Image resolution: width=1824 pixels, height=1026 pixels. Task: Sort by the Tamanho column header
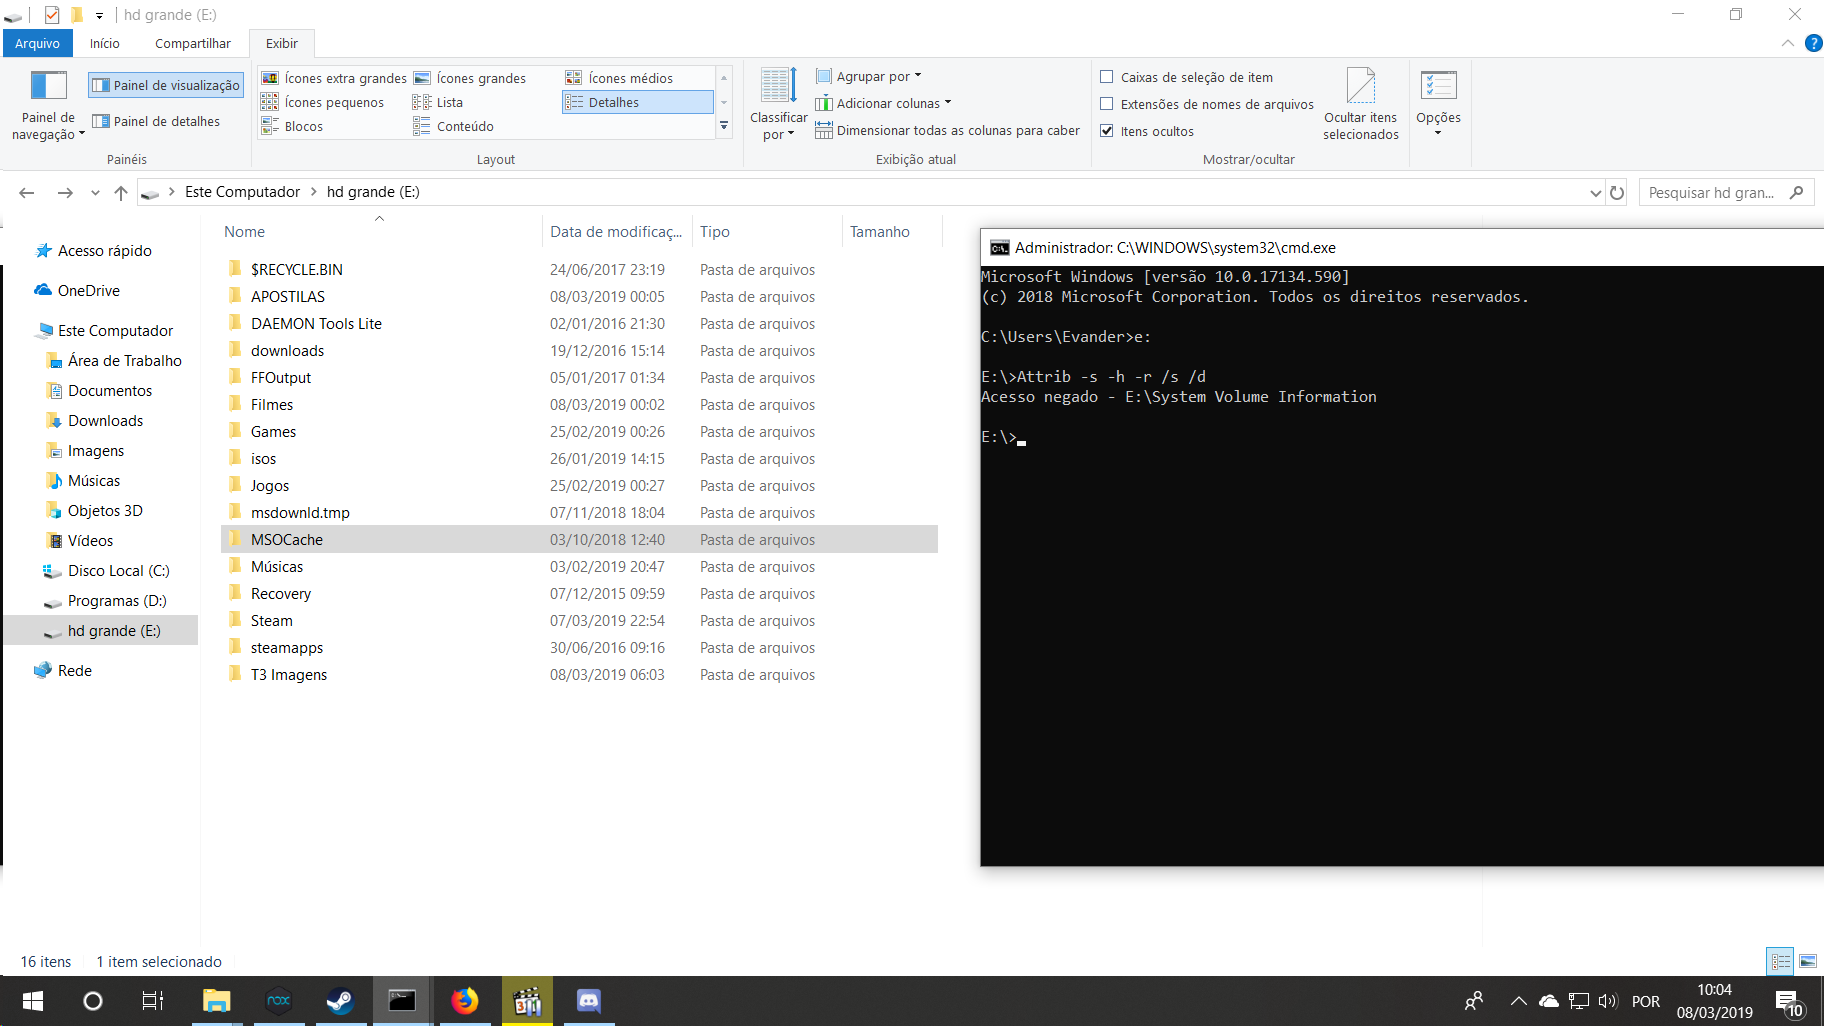(891, 231)
